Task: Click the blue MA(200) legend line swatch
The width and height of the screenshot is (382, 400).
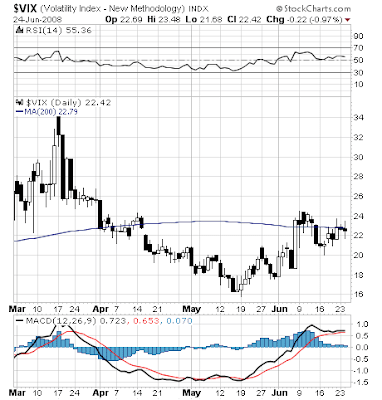Action: 19,112
